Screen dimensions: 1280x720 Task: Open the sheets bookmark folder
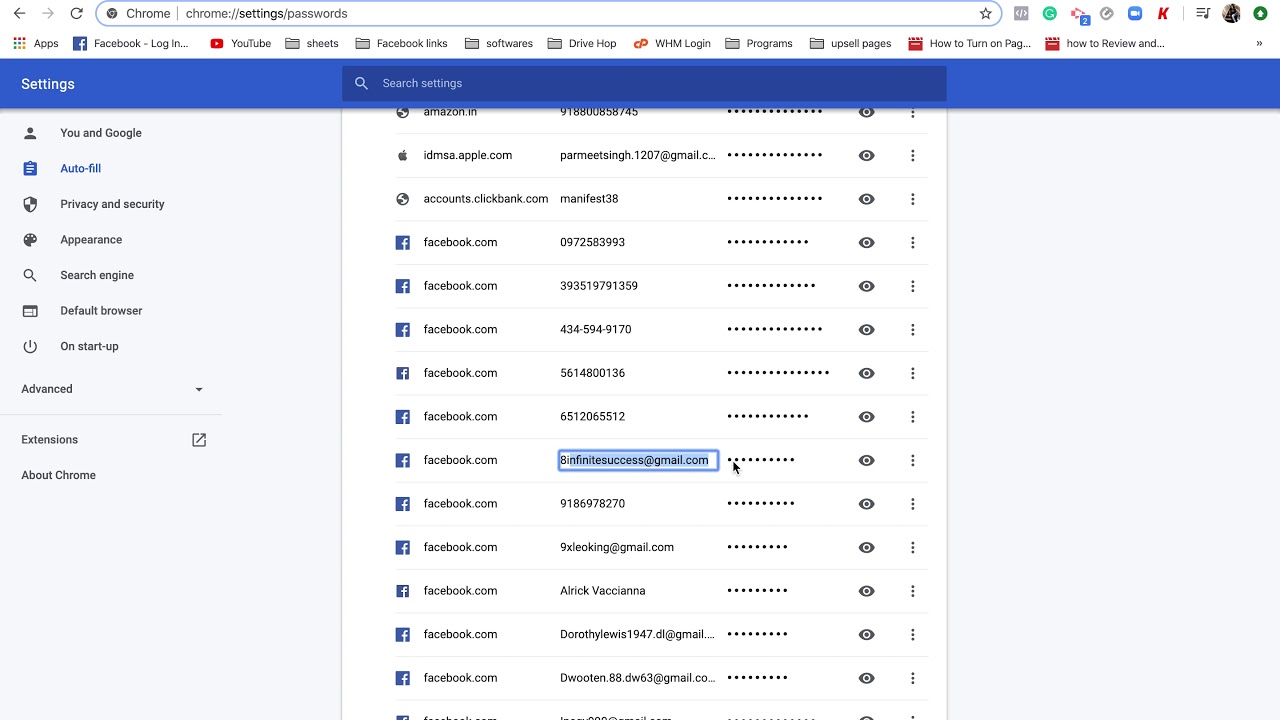pos(312,44)
